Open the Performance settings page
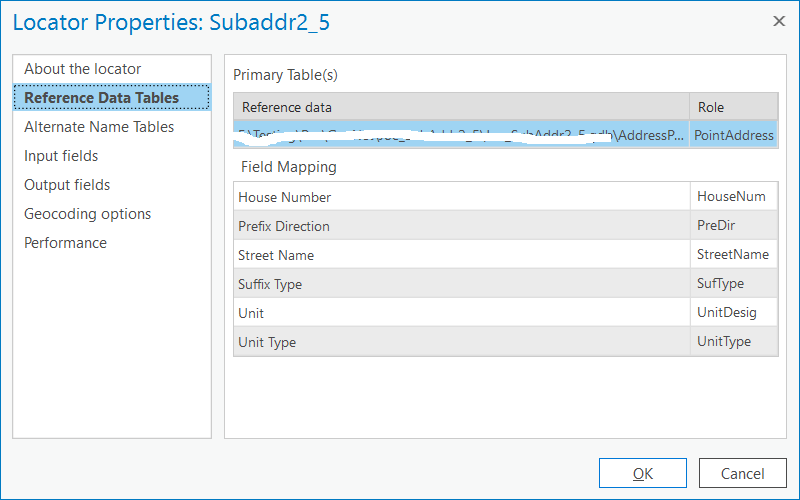The image size is (800, 500). 65,243
